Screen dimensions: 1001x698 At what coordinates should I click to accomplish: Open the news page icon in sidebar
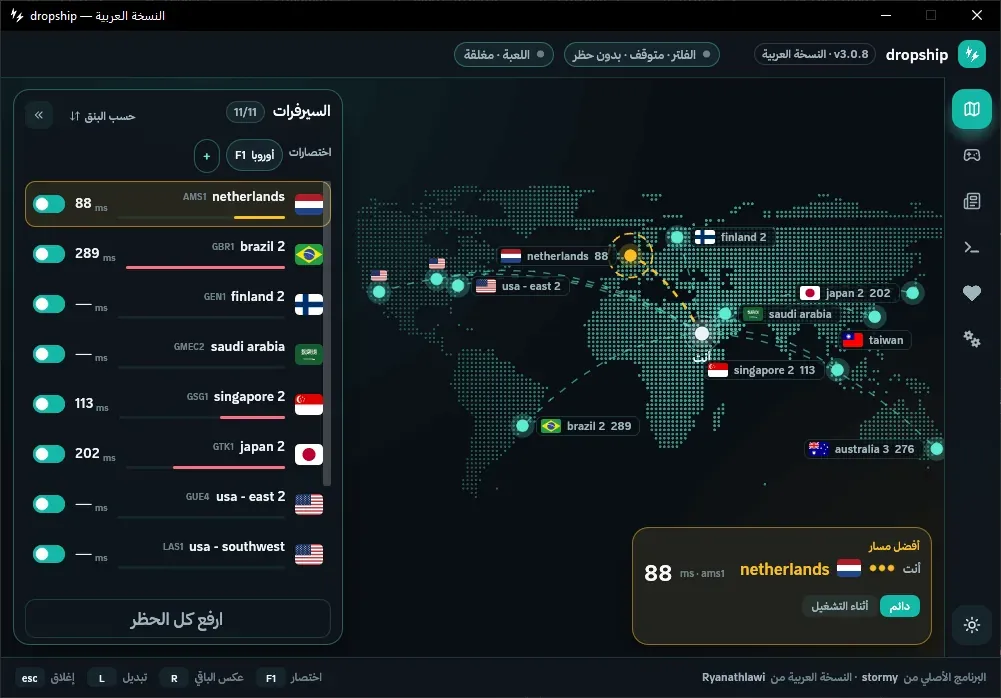click(972, 201)
